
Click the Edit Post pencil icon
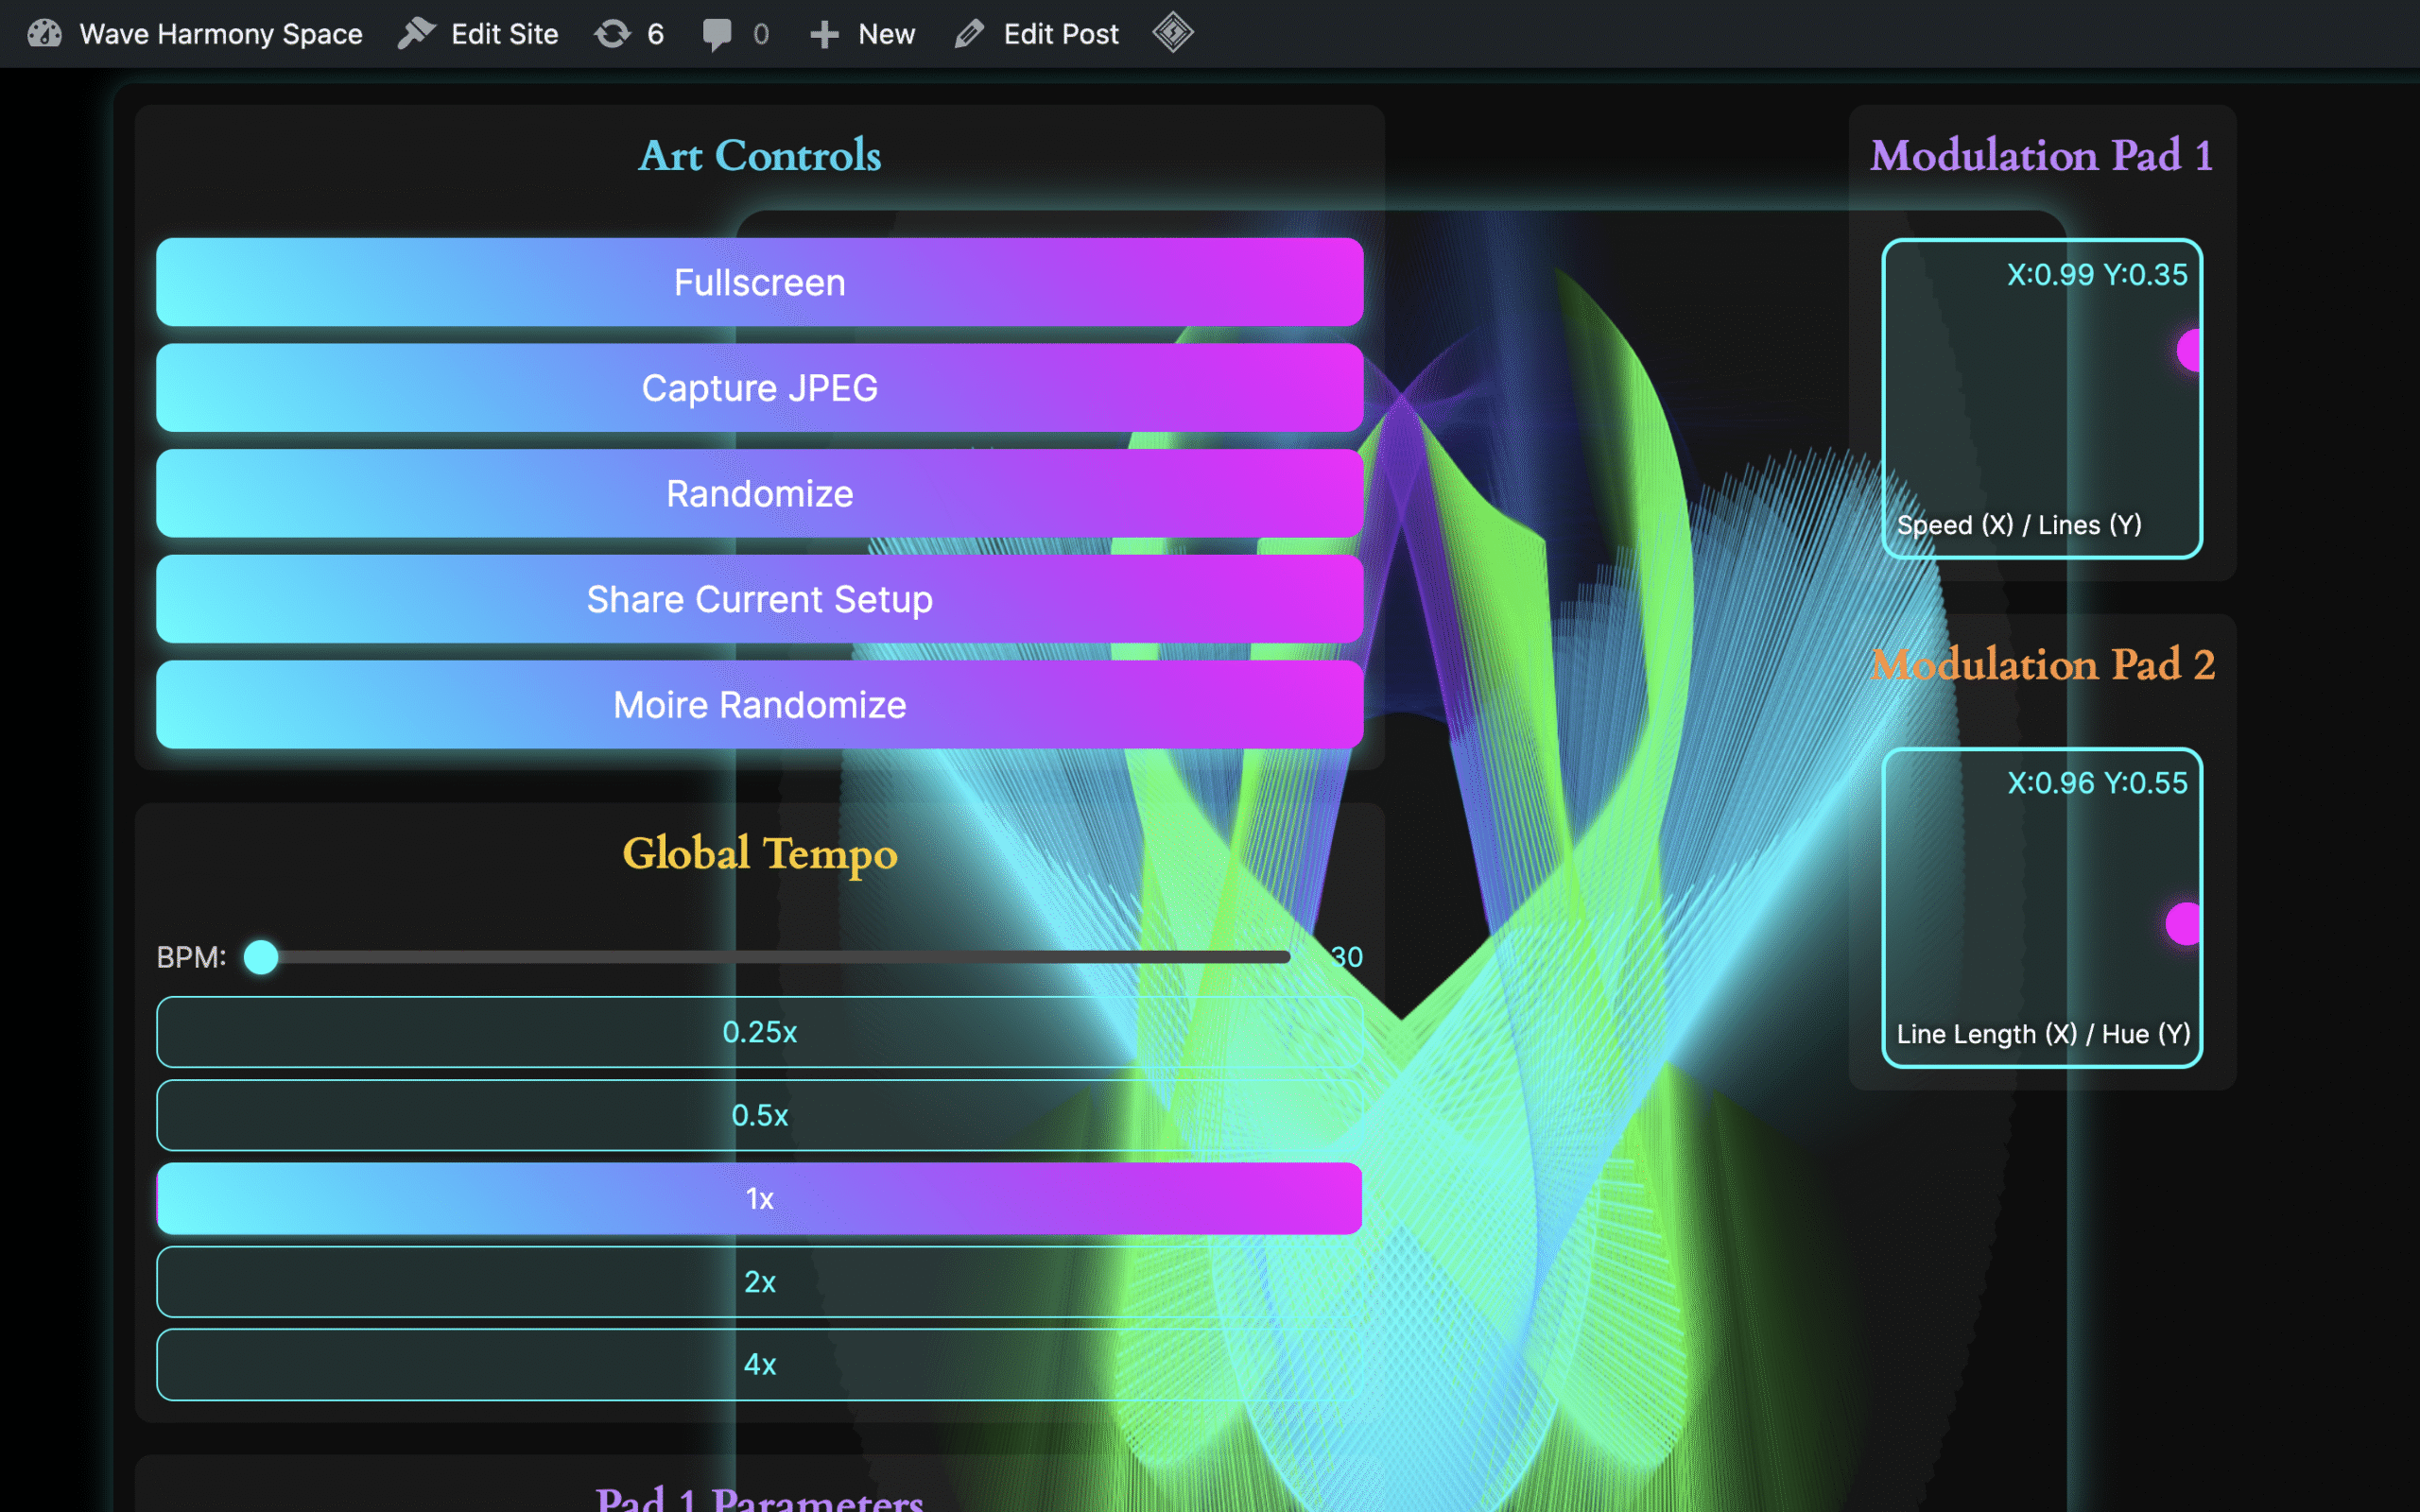(x=968, y=34)
